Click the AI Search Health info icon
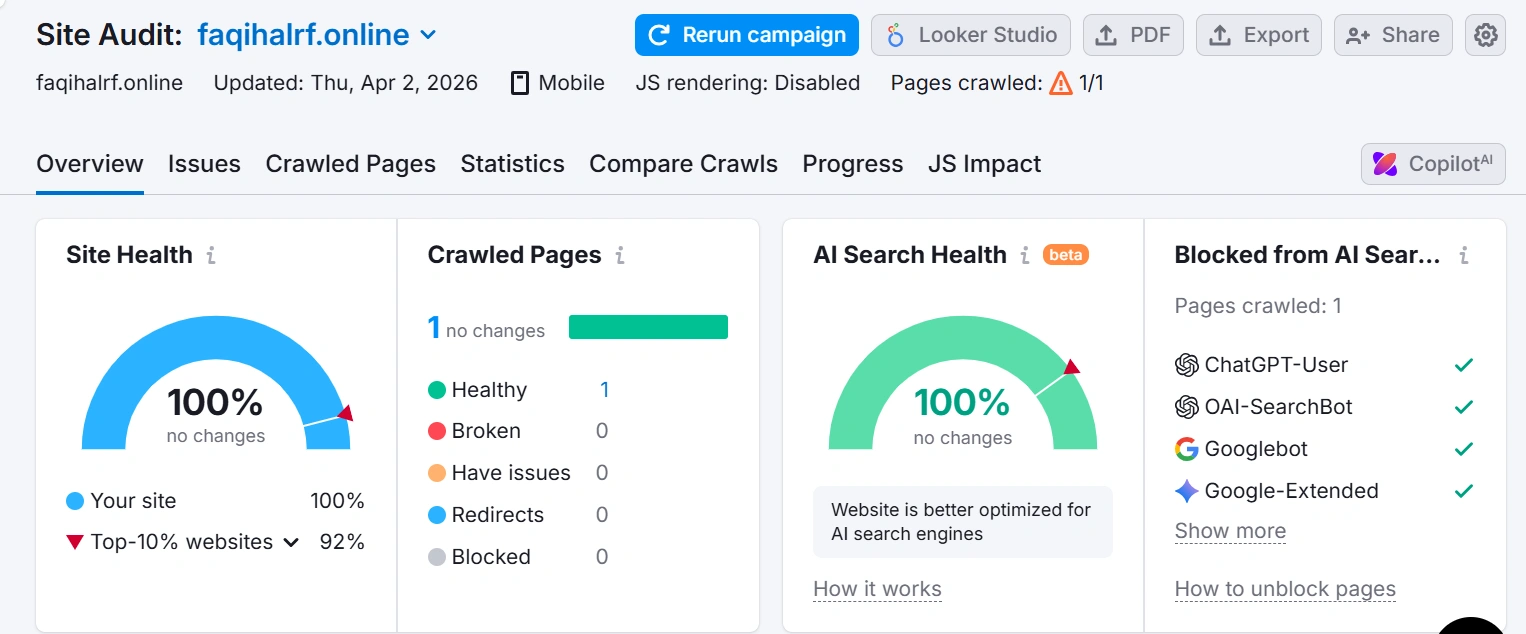The height and width of the screenshot is (634, 1526). tap(1024, 255)
